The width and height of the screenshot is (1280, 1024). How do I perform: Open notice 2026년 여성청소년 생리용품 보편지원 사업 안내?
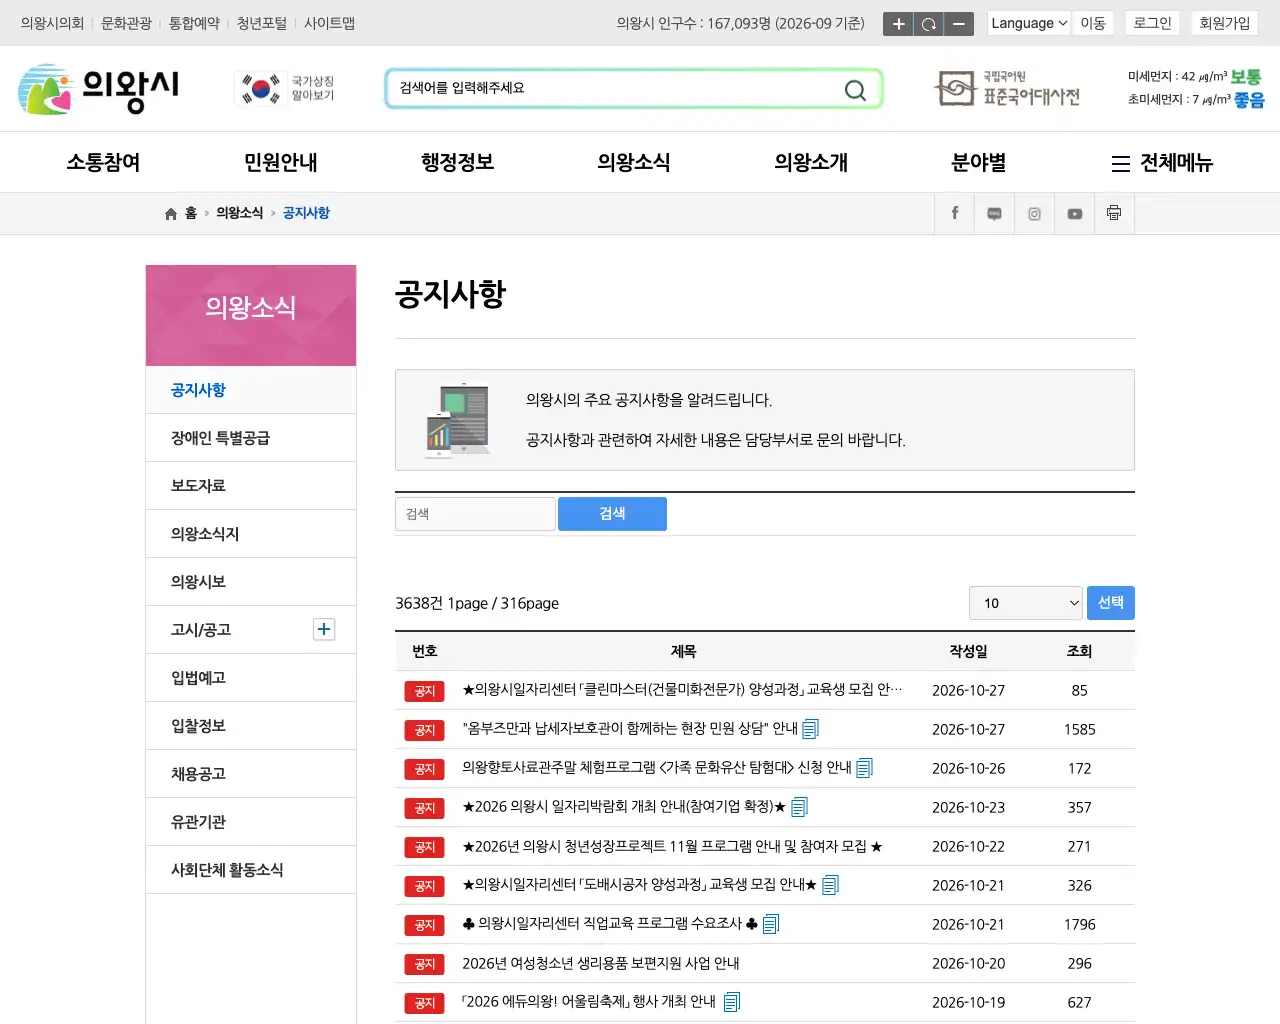click(601, 964)
